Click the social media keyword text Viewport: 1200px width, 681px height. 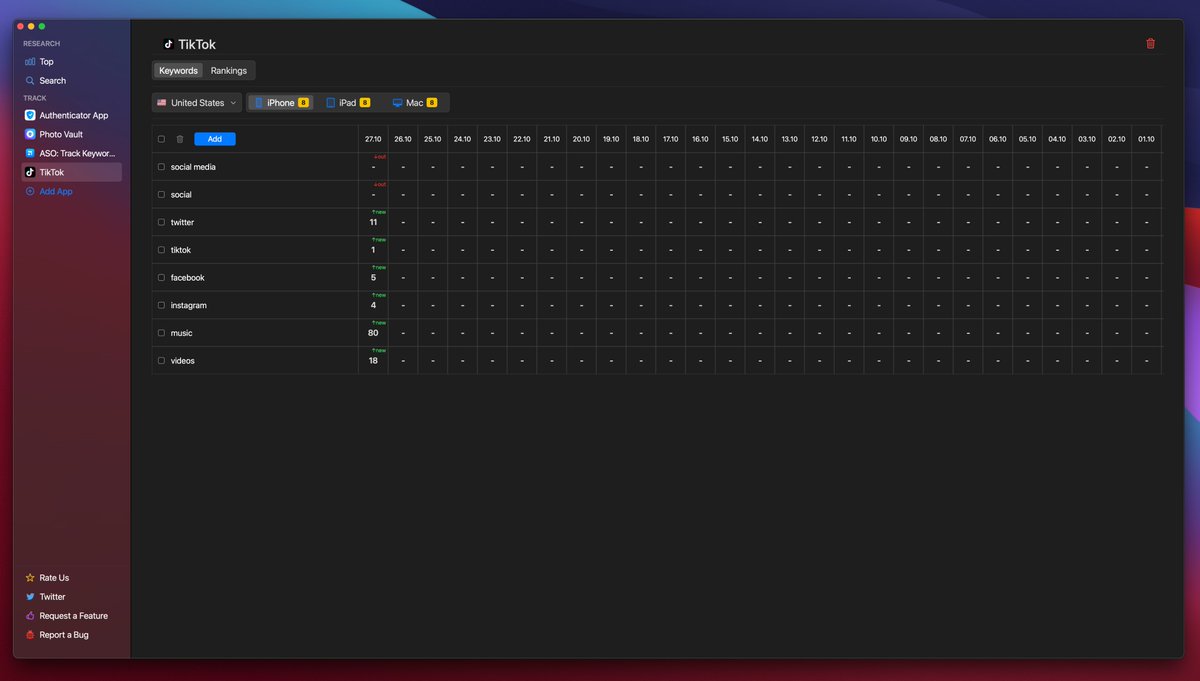[x=193, y=167]
